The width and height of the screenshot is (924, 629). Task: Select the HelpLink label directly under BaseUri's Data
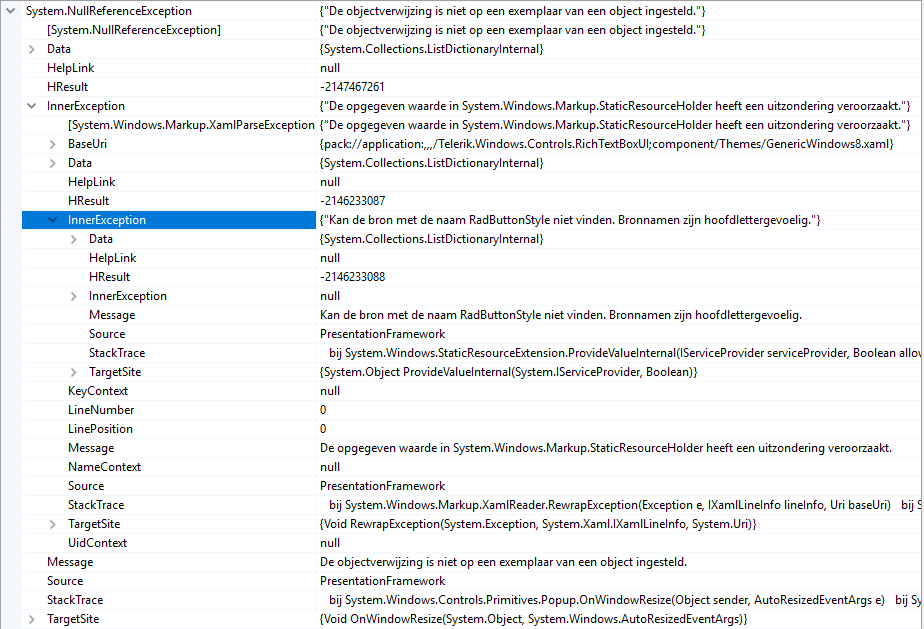[x=91, y=182]
